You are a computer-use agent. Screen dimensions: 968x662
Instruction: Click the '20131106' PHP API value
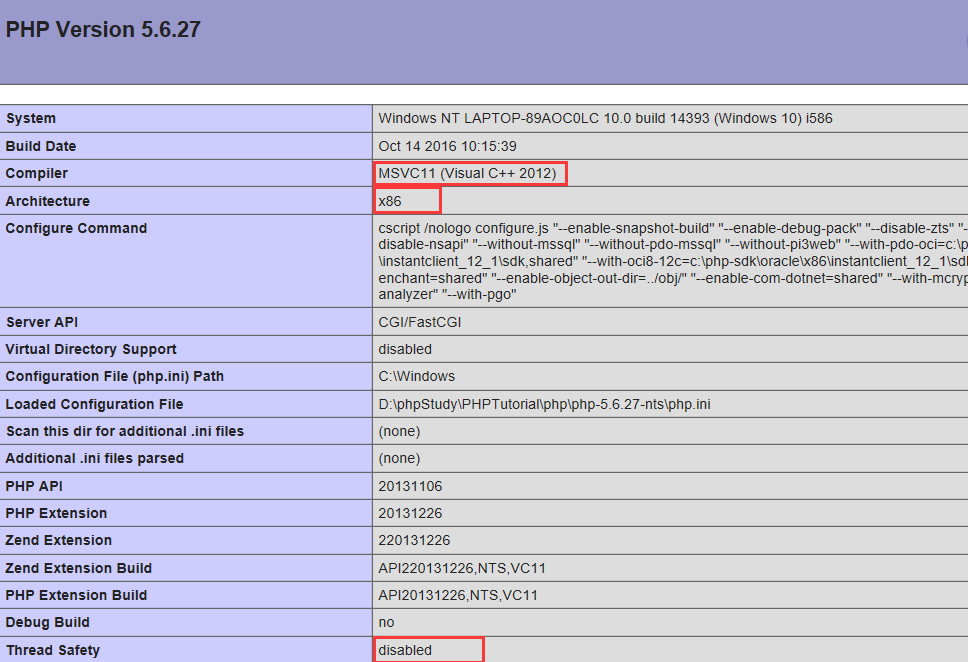tap(410, 487)
